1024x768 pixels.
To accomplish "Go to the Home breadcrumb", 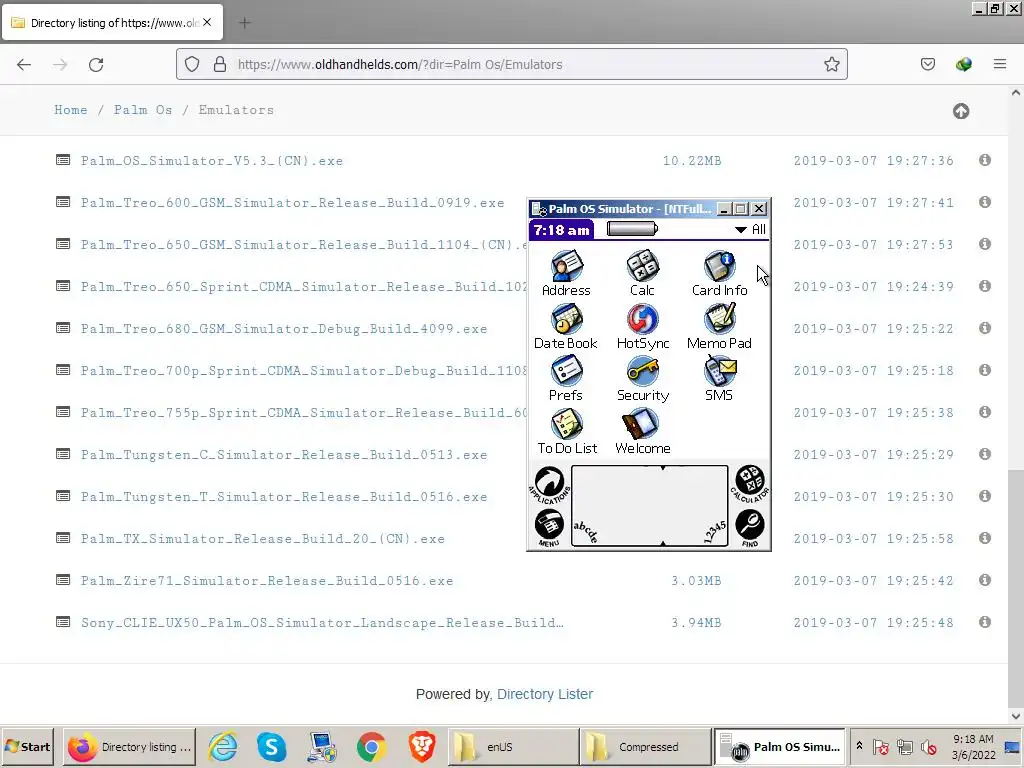I will (71, 110).
